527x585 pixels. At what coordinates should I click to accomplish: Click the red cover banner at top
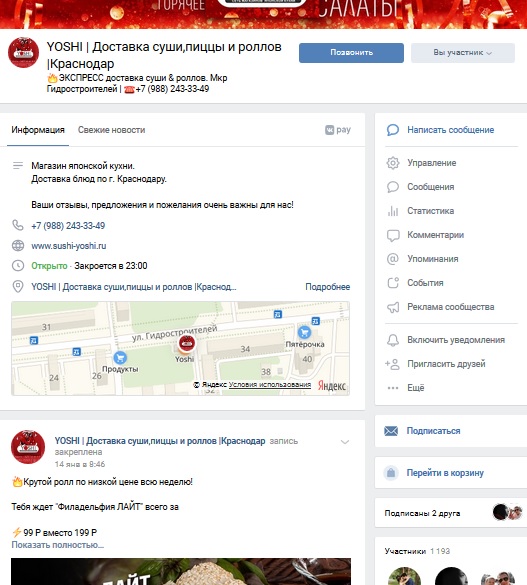(263, 14)
